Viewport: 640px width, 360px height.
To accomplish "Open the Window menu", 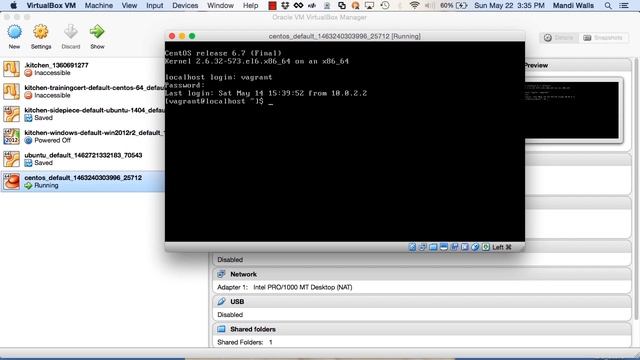I will 220,5.
